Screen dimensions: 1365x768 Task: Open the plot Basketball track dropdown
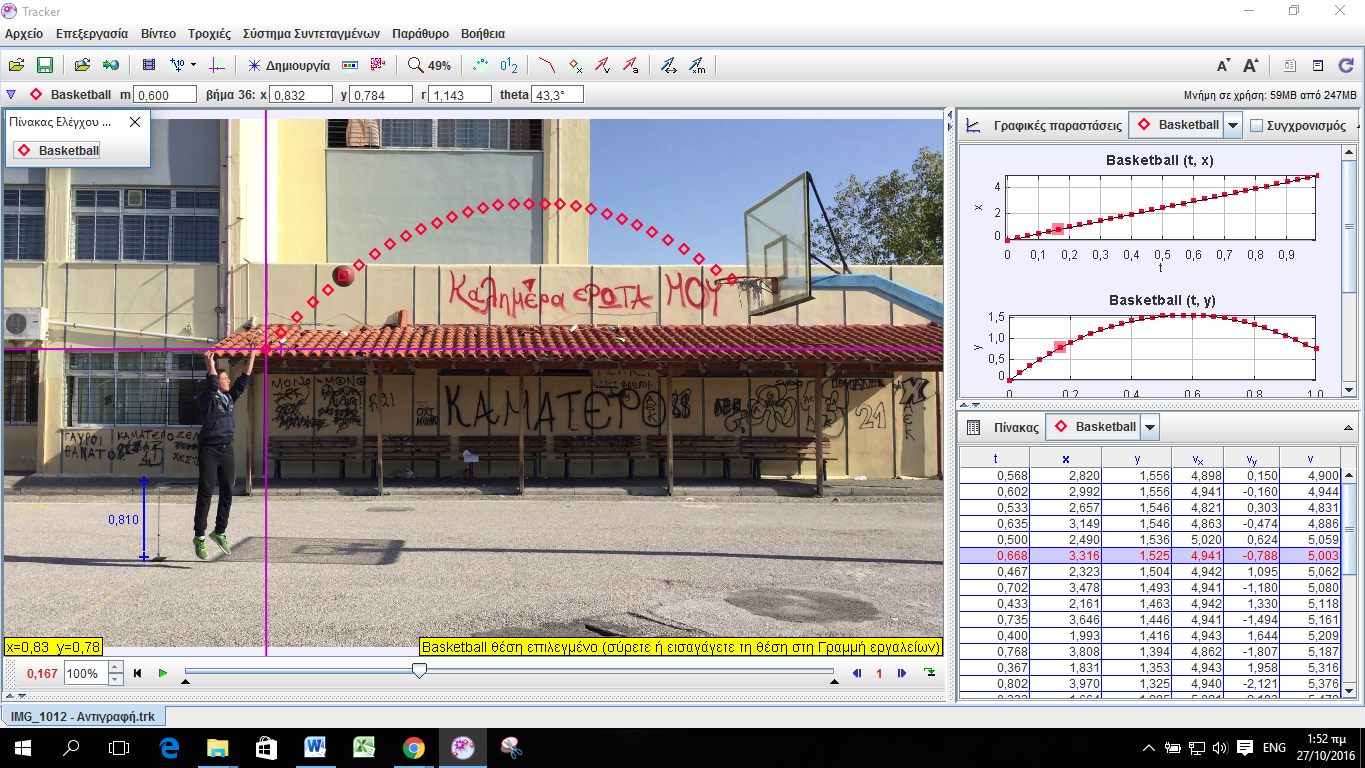(1233, 126)
